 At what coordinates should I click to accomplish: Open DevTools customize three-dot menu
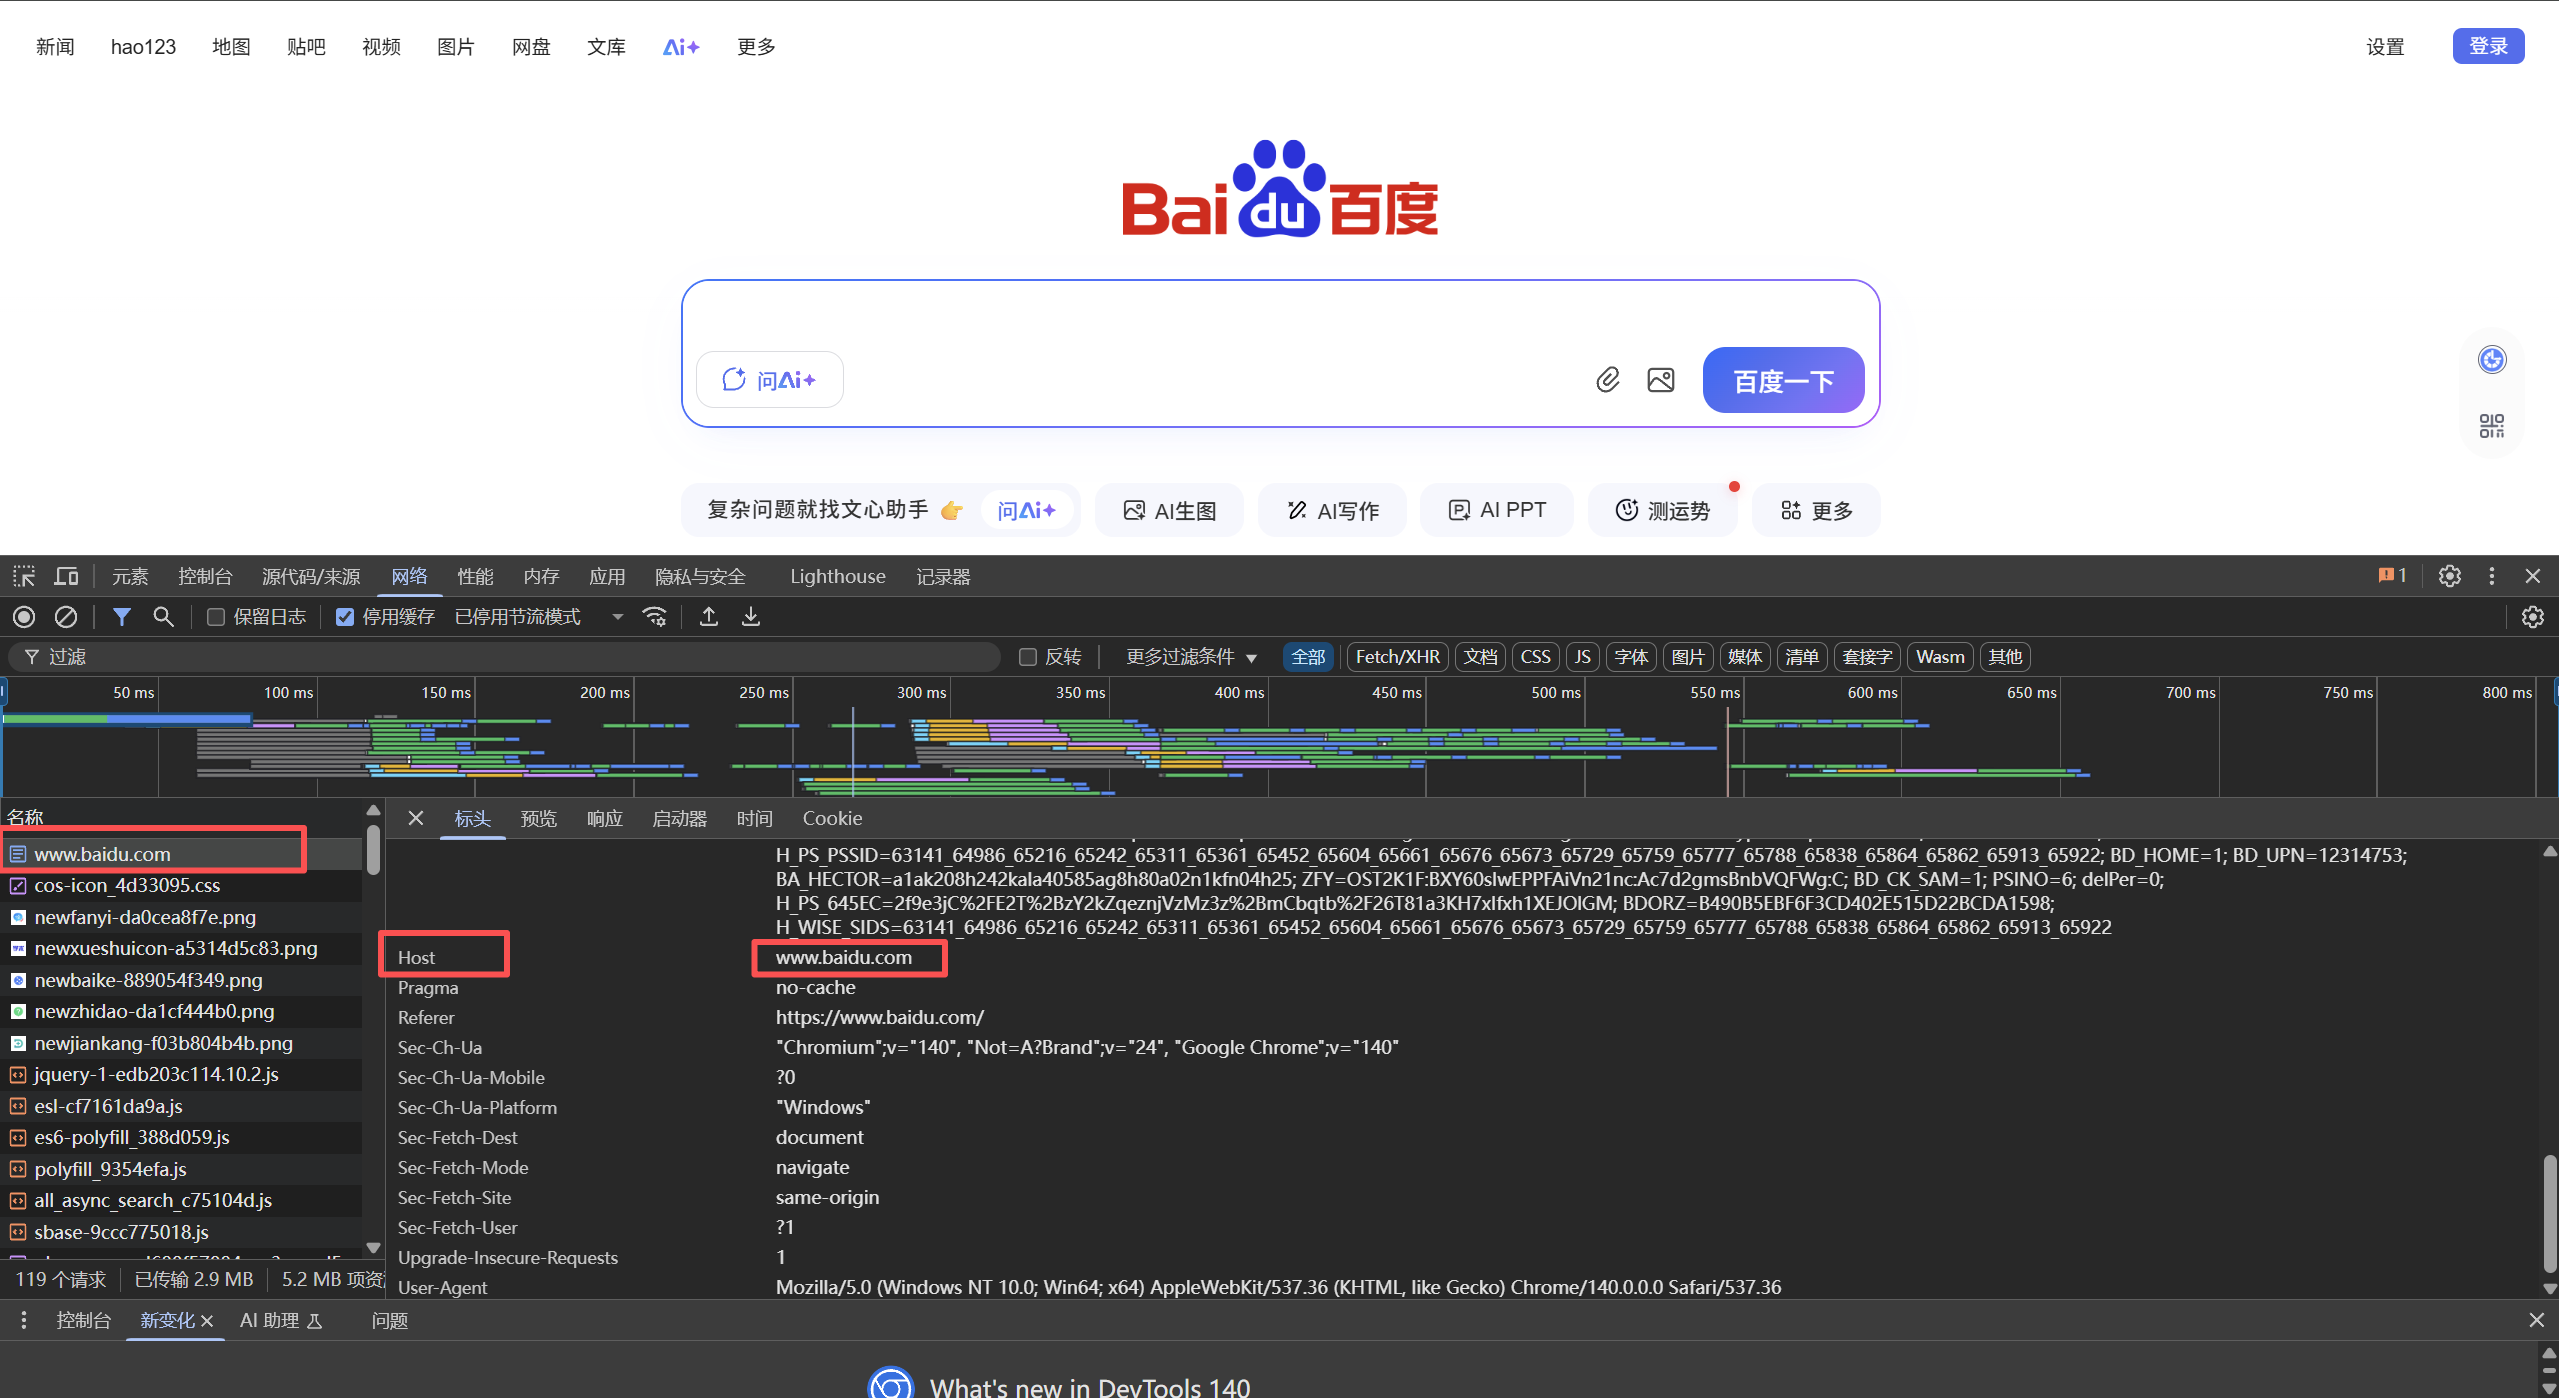[2492, 576]
